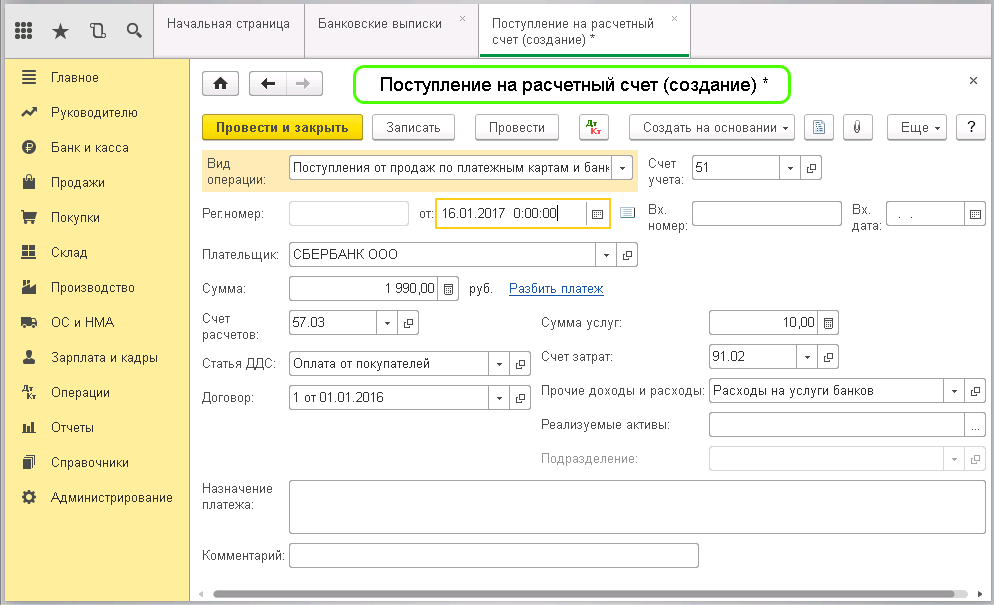The height and width of the screenshot is (605, 994).
Task: Show Дт/Кт postings icon
Action: pos(594,127)
